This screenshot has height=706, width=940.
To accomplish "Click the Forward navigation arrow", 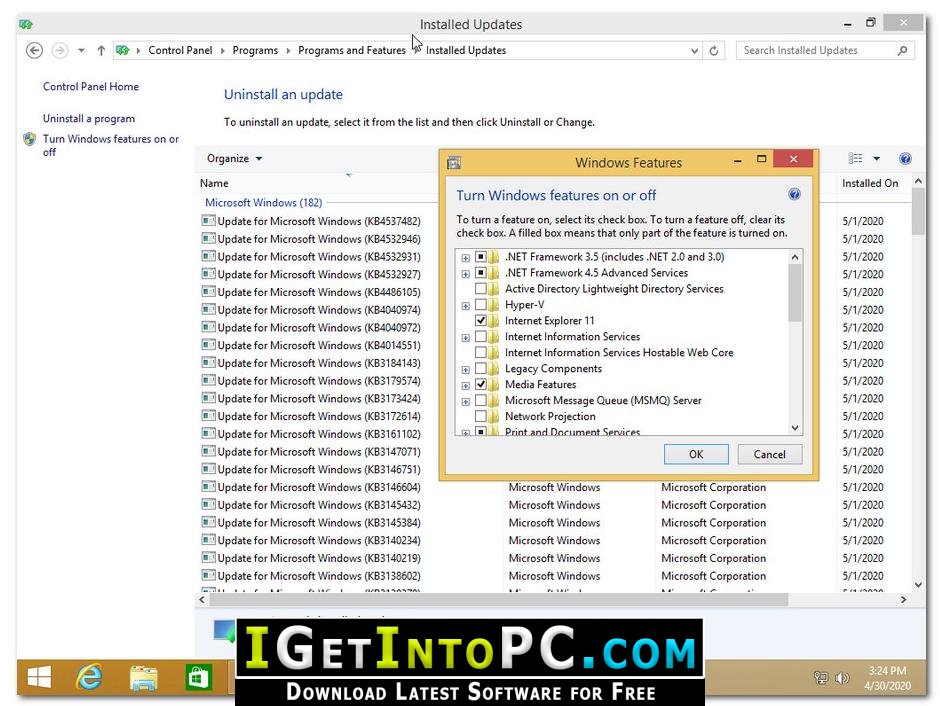I will point(59,50).
